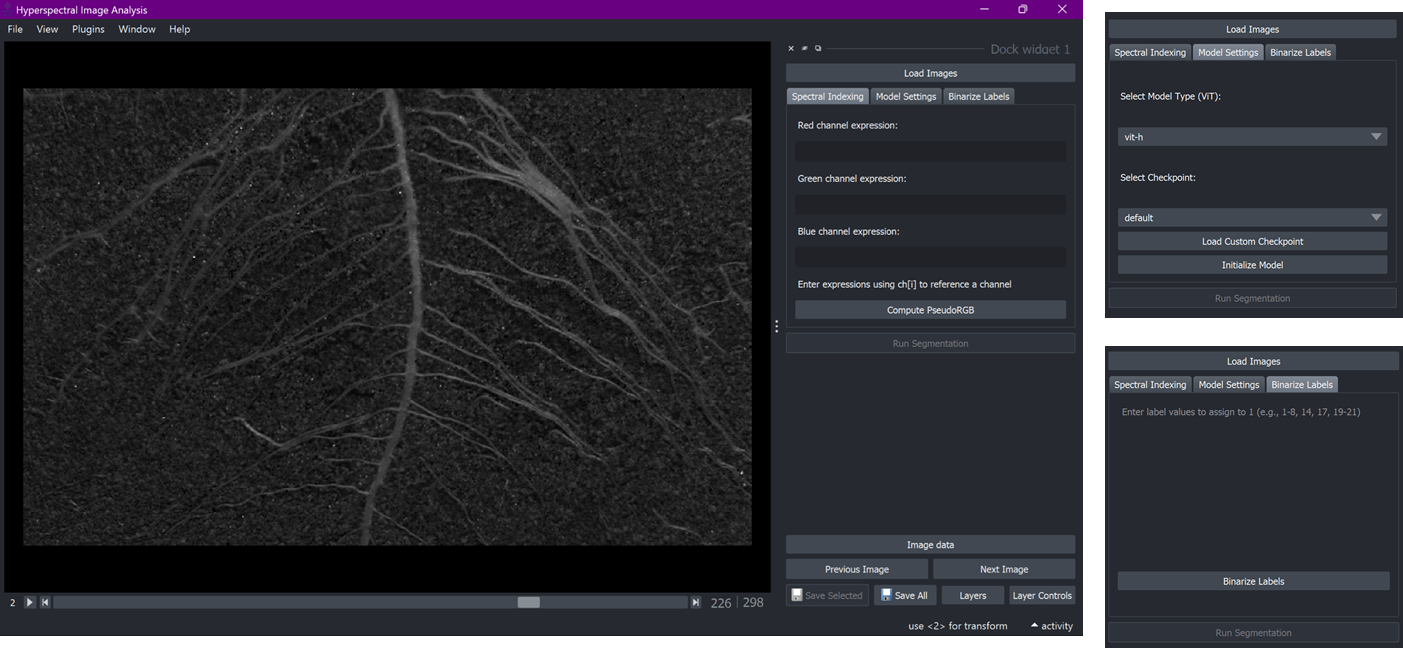This screenshot has width=1403, height=648.
Task: Open the Plugins menu
Action: click(x=88, y=30)
